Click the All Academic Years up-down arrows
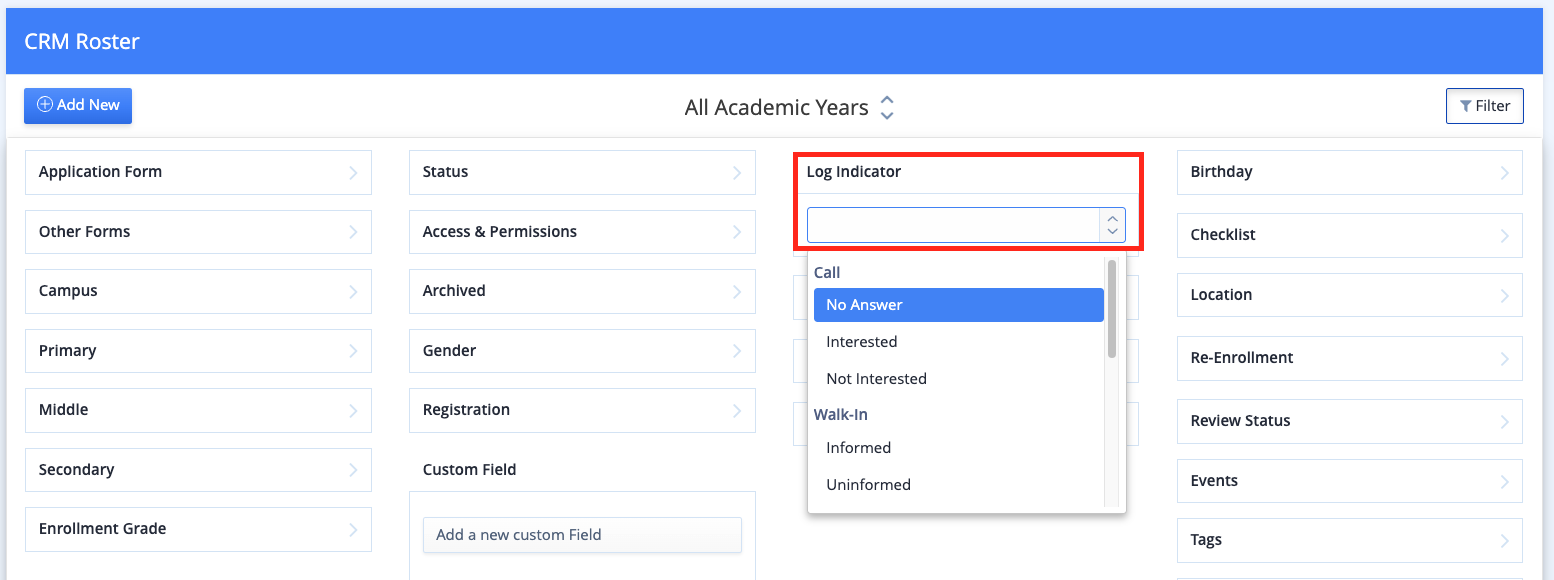 pos(886,107)
